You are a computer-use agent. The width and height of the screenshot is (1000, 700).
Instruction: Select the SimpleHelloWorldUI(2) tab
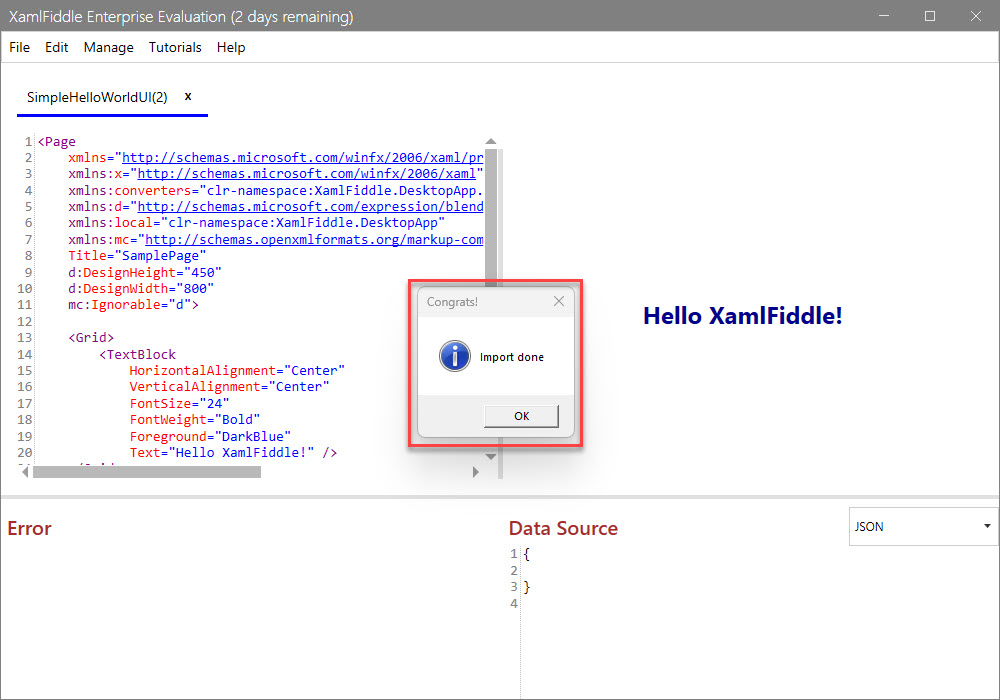97,97
